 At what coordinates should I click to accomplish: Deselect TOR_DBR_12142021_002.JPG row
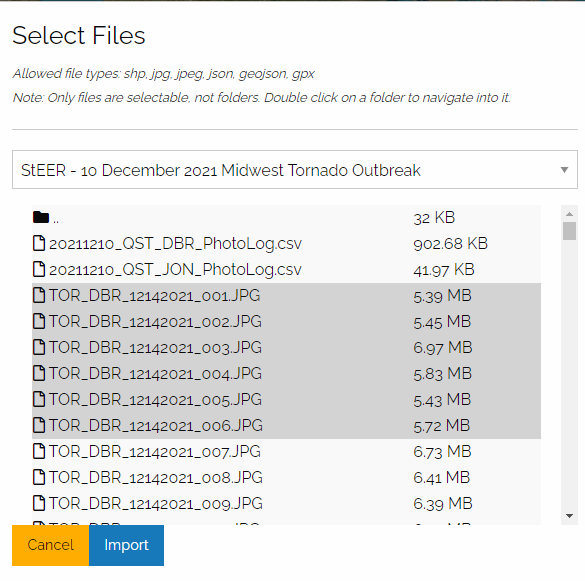pyautogui.click(x=286, y=321)
